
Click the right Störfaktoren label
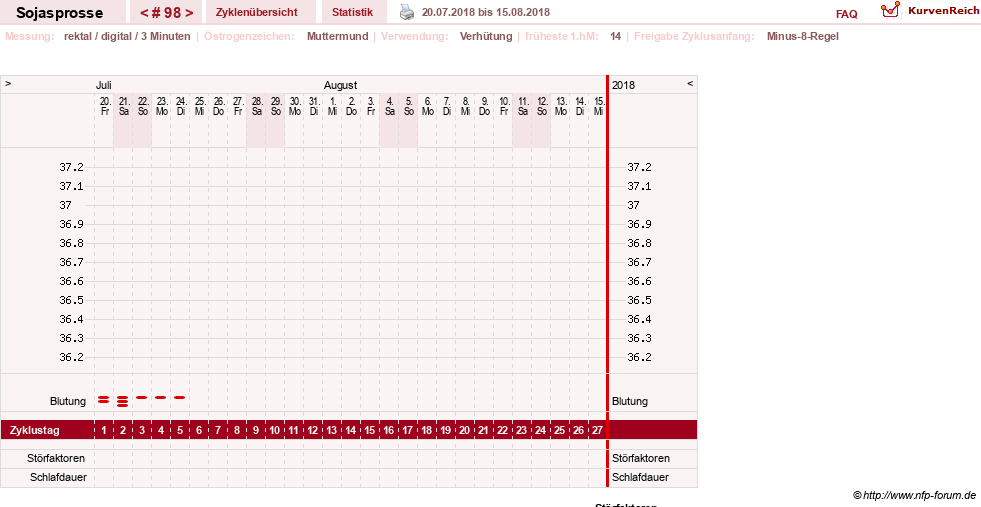tap(641, 458)
